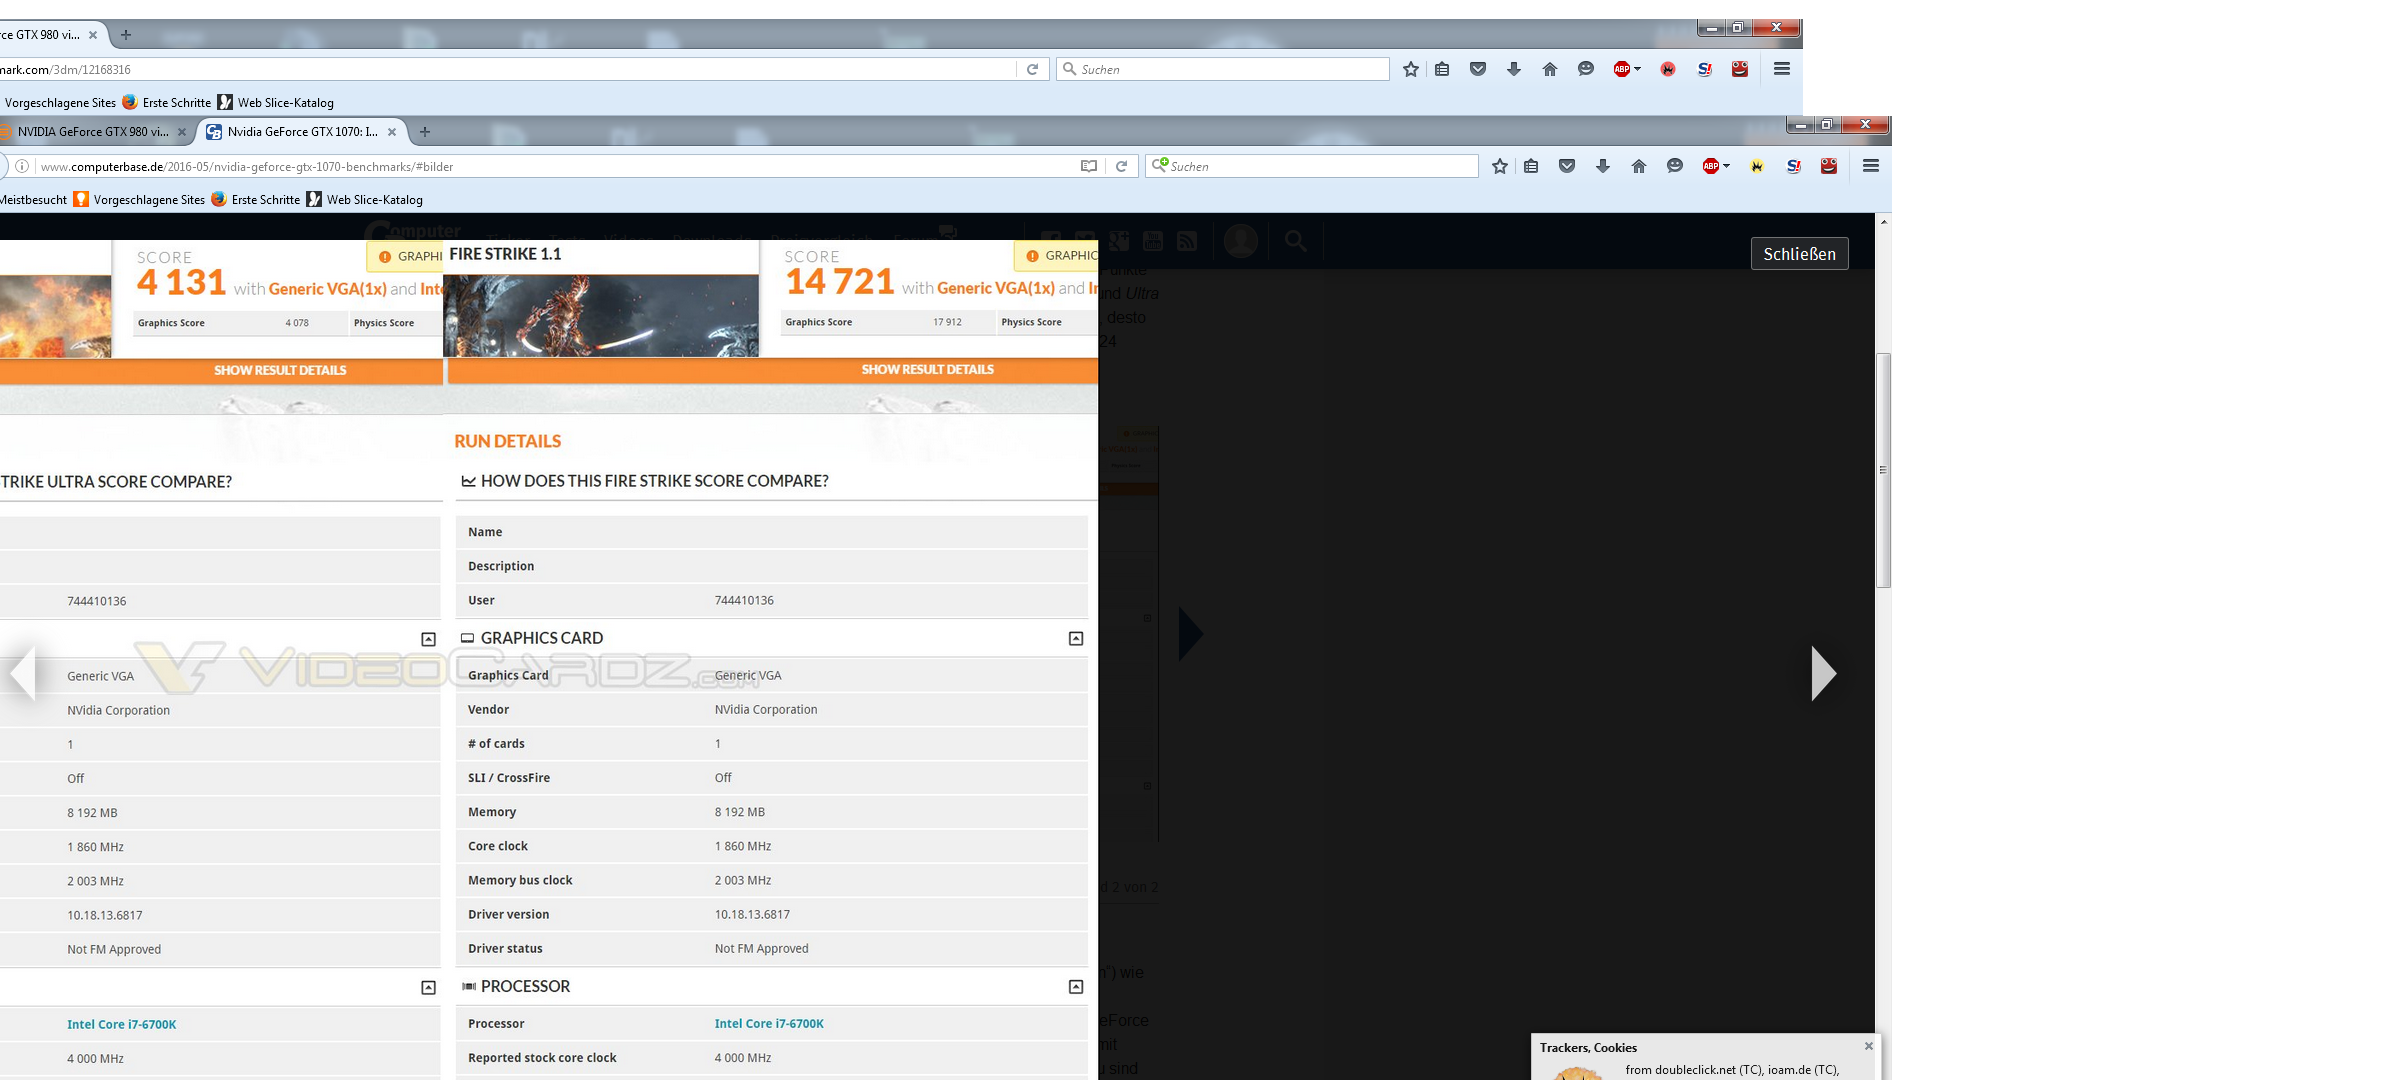Click the page vertical scrollbar thumb
The image size is (2390, 1080).
point(1883,470)
